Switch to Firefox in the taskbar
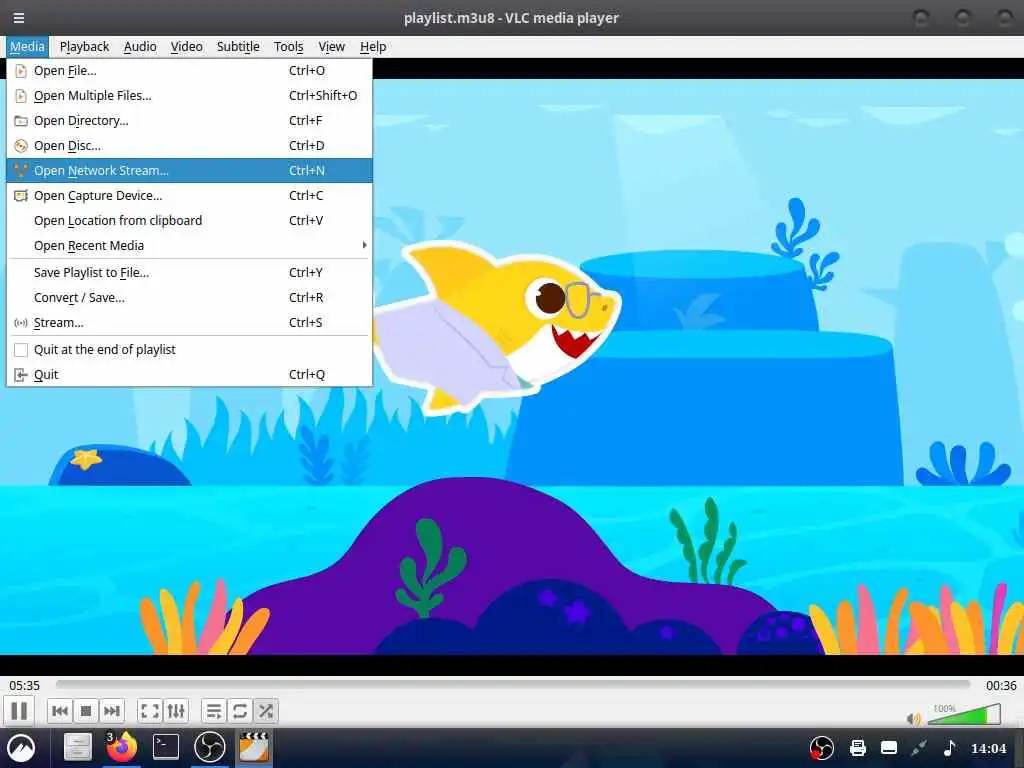This screenshot has height=768, width=1024. (x=121, y=747)
